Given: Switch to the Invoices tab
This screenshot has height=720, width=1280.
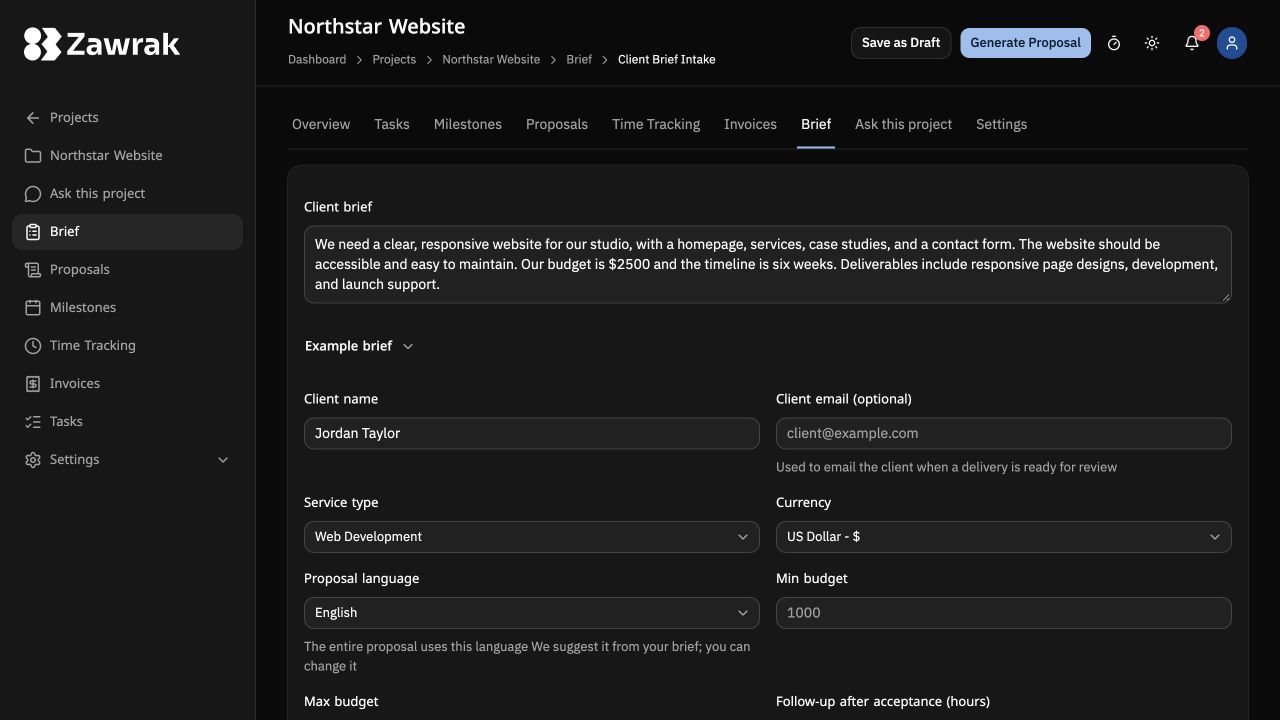Looking at the screenshot, I should (750, 125).
